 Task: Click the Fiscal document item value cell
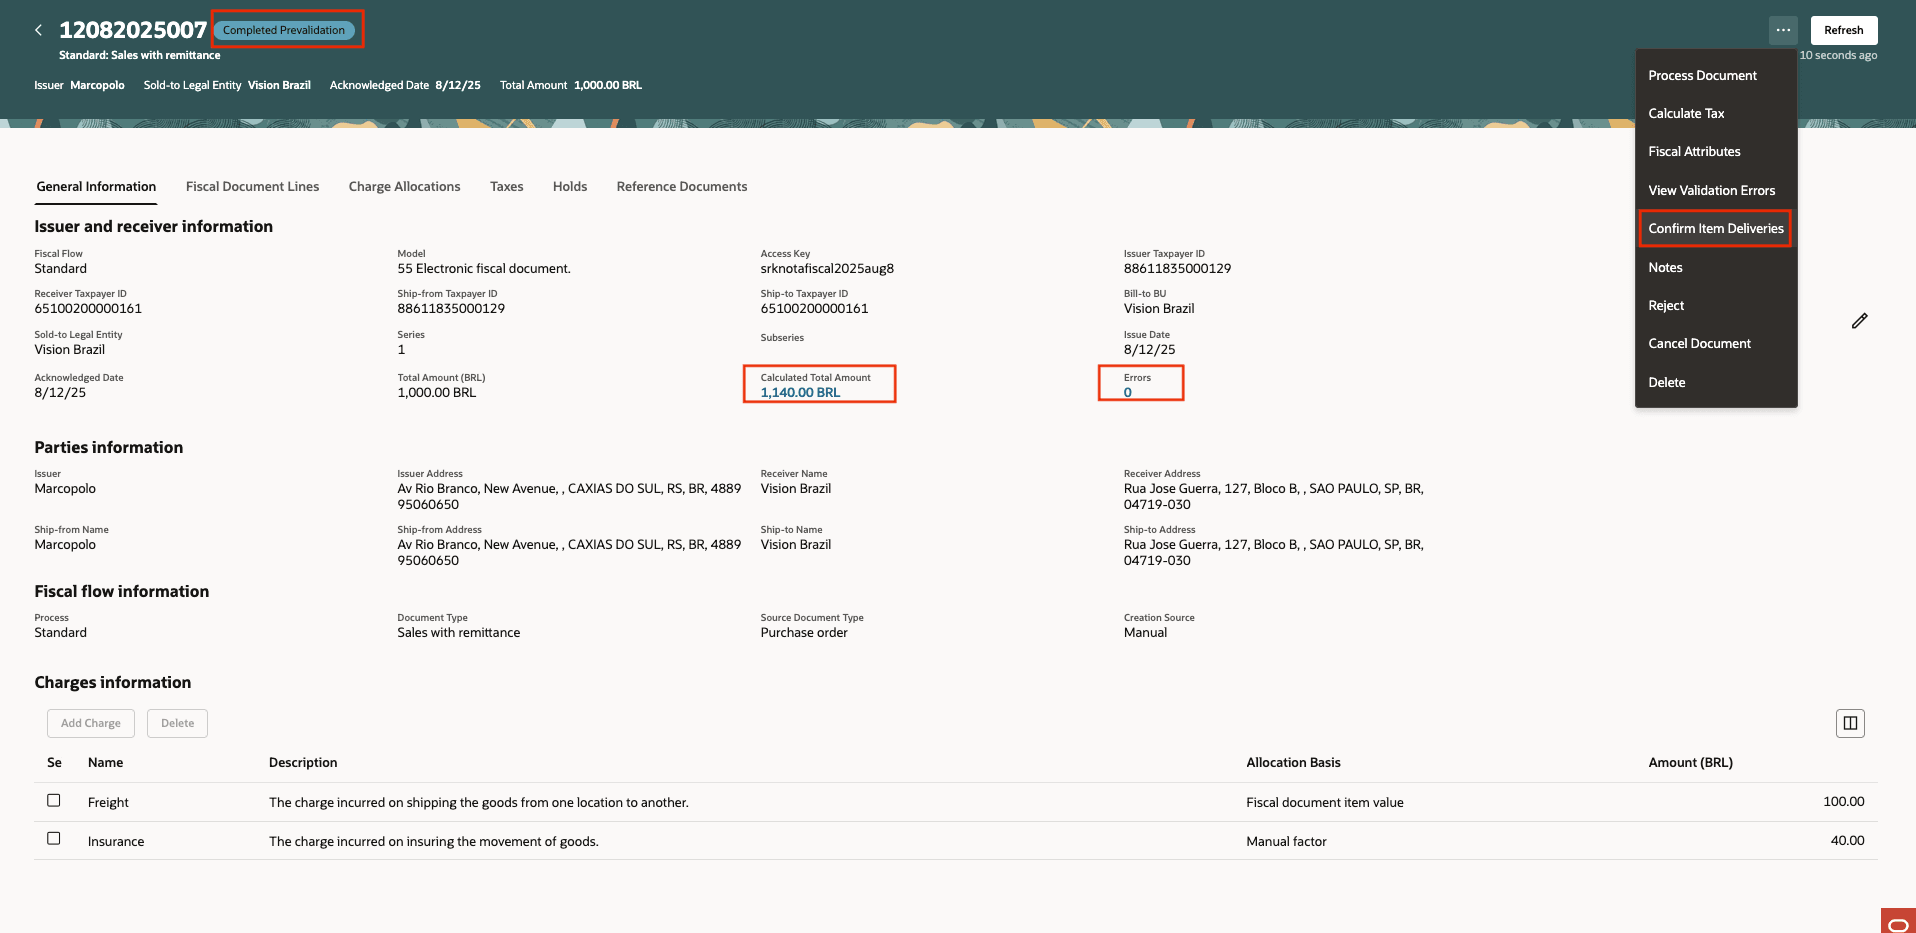[x=1324, y=803]
